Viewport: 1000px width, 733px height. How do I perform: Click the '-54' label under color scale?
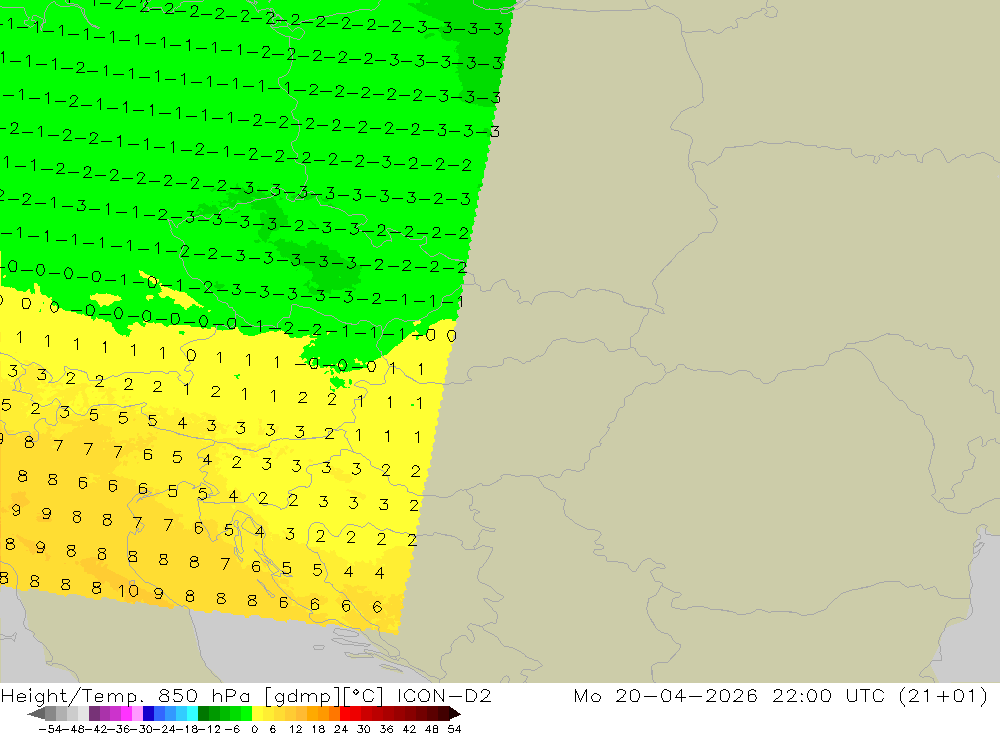(50, 729)
